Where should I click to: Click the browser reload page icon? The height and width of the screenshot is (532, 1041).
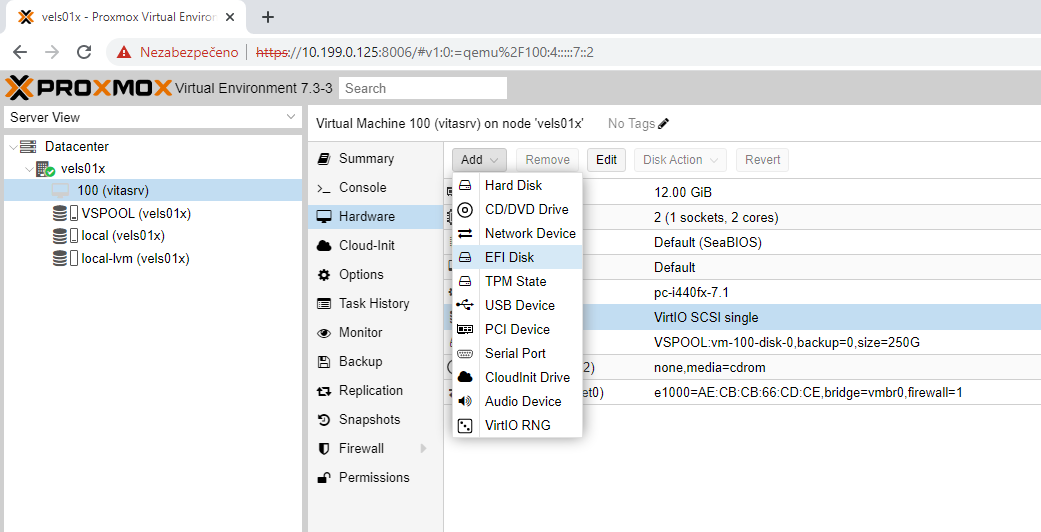coord(84,52)
